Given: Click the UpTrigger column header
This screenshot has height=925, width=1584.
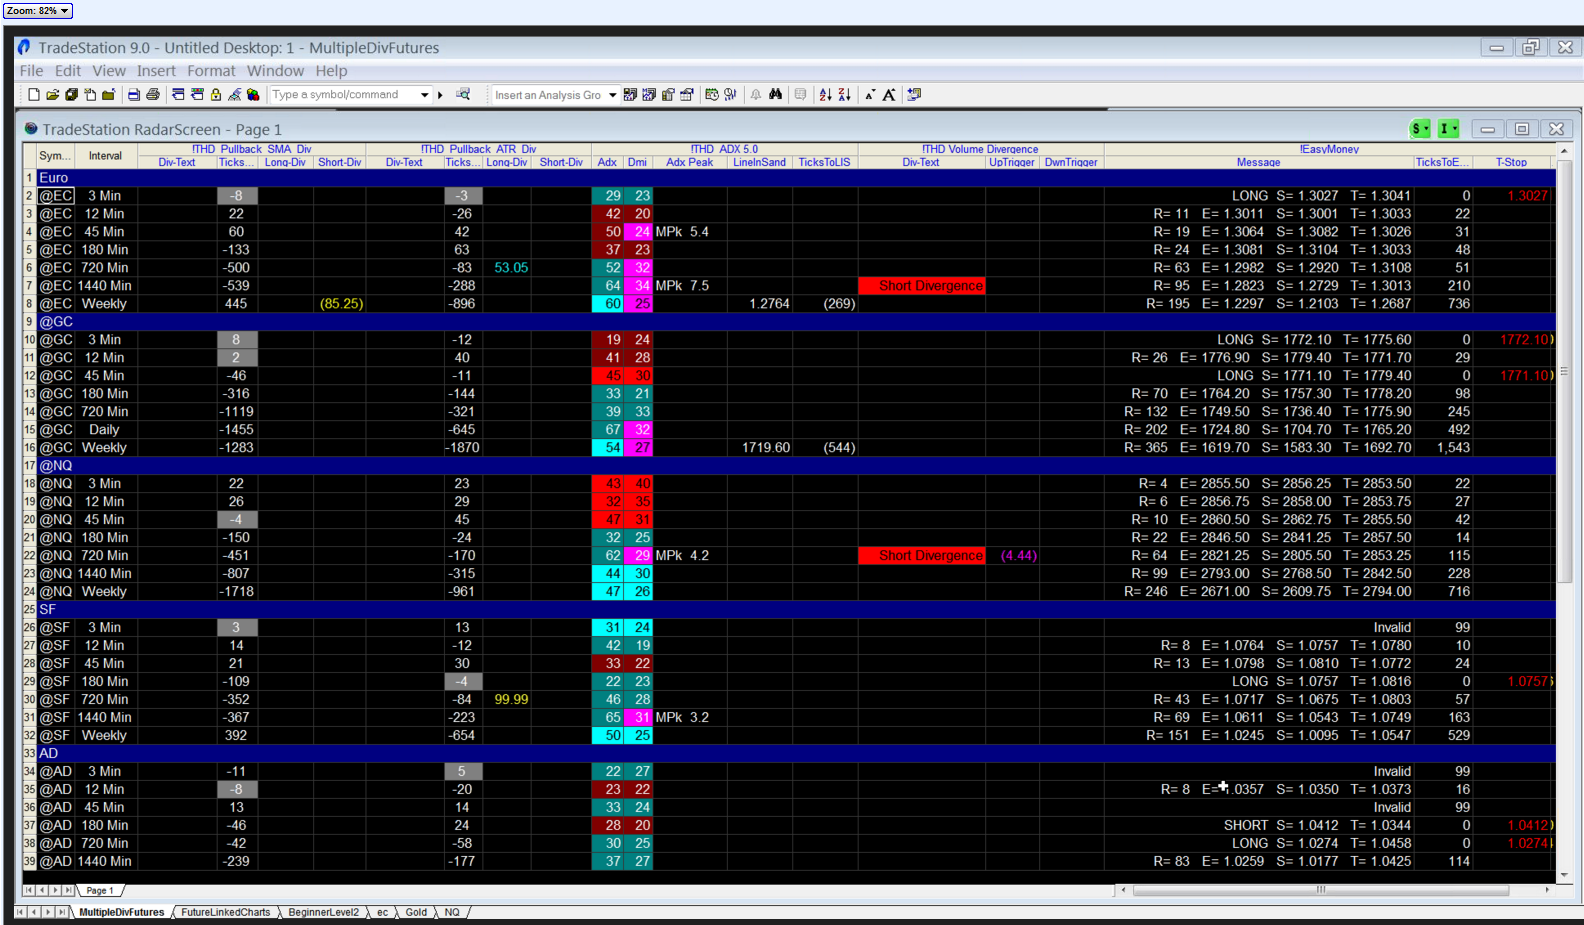Looking at the screenshot, I should pyautogui.click(x=1012, y=162).
